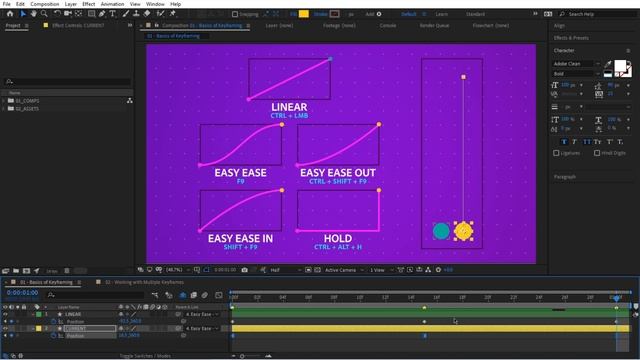Click the Stroke color swatch in toolbar
Image resolution: width=640 pixels, height=360 pixels.
pos(335,14)
